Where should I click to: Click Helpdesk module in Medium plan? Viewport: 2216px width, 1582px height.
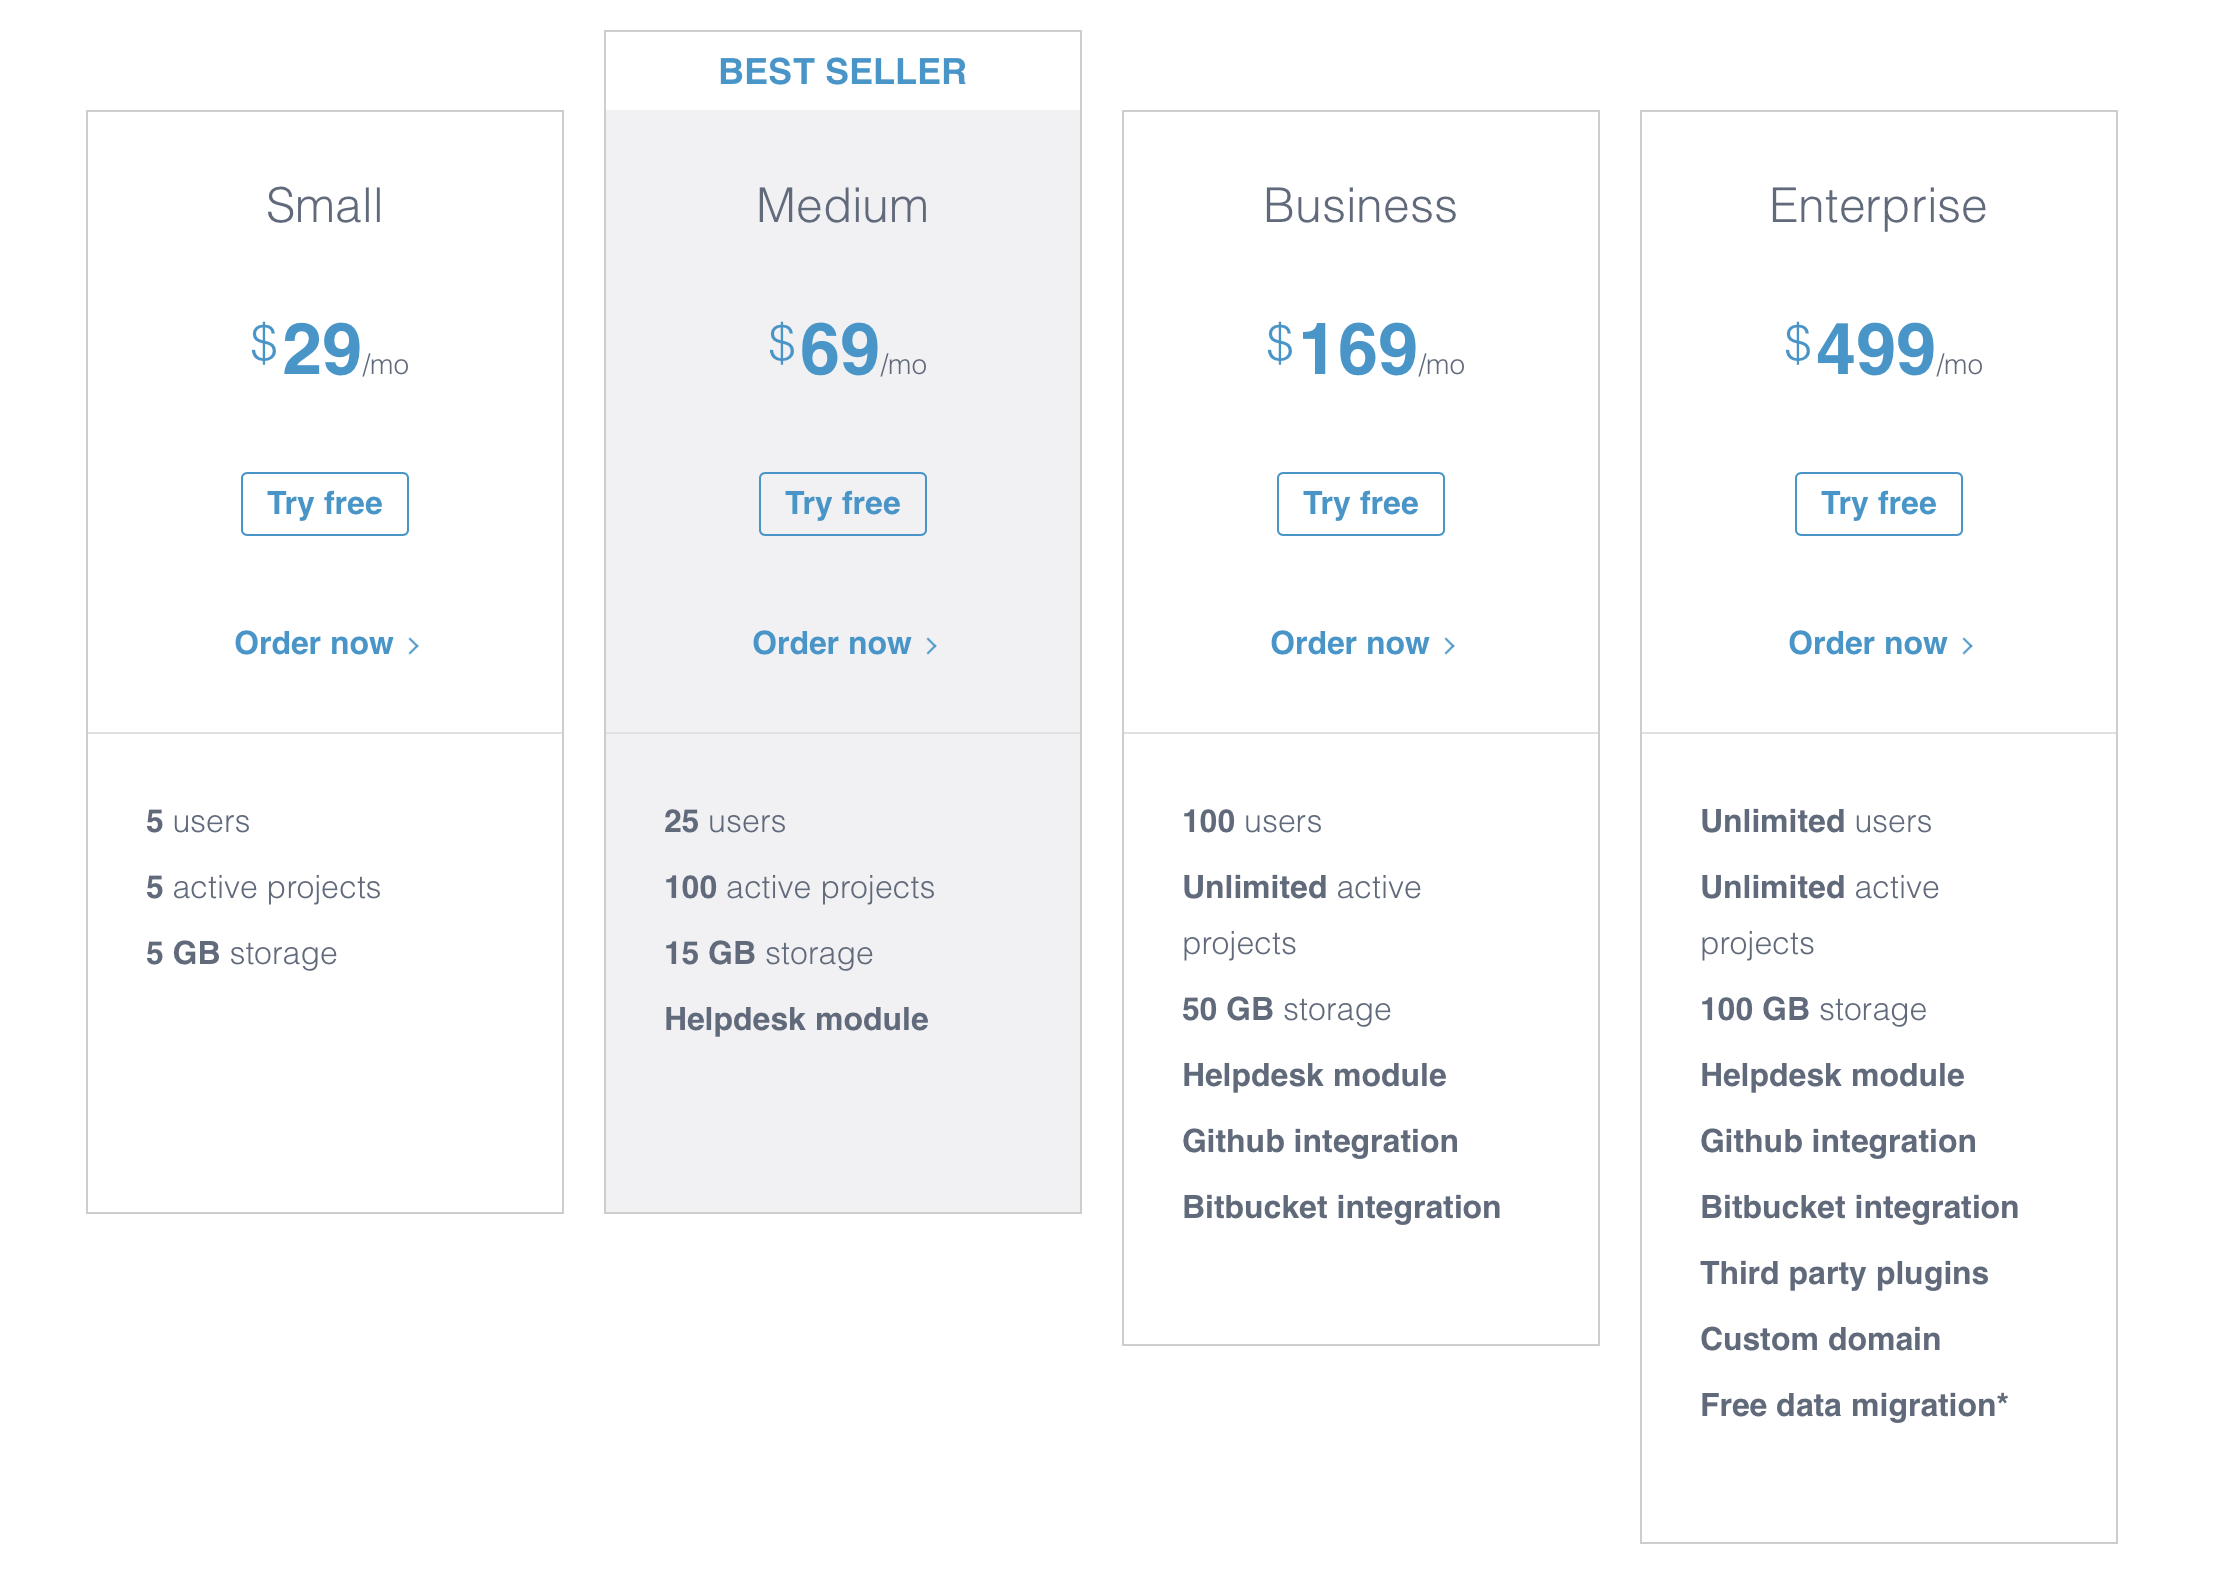click(796, 1019)
